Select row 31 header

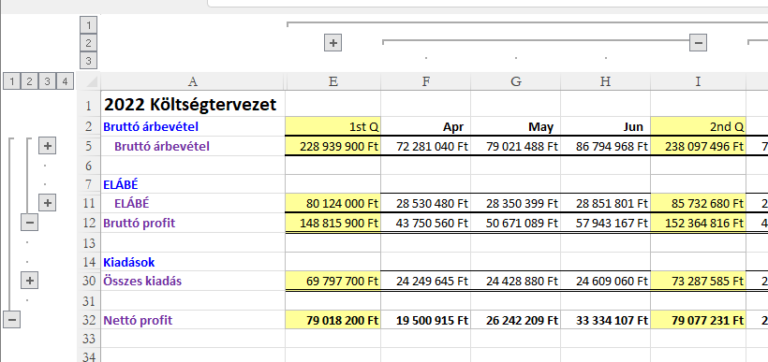pyautogui.click(x=89, y=300)
